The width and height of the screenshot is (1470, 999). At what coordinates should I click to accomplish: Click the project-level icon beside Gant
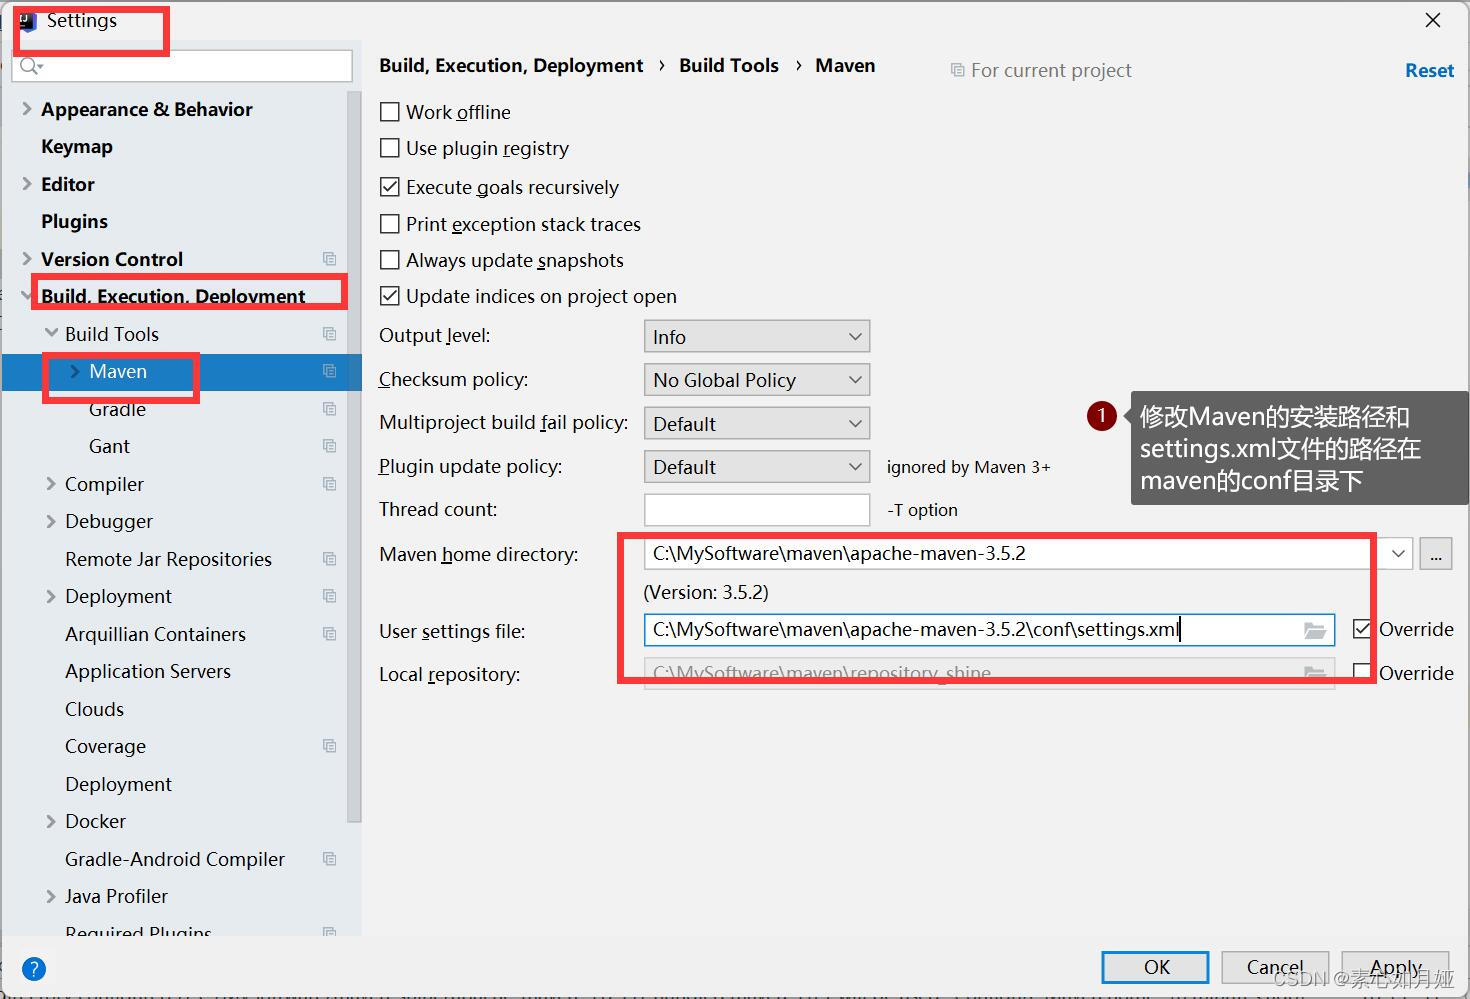tap(329, 446)
